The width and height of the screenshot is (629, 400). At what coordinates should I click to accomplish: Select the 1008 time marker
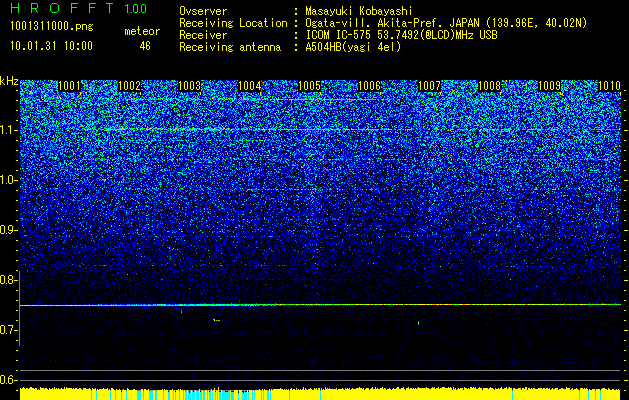pyautogui.click(x=489, y=86)
